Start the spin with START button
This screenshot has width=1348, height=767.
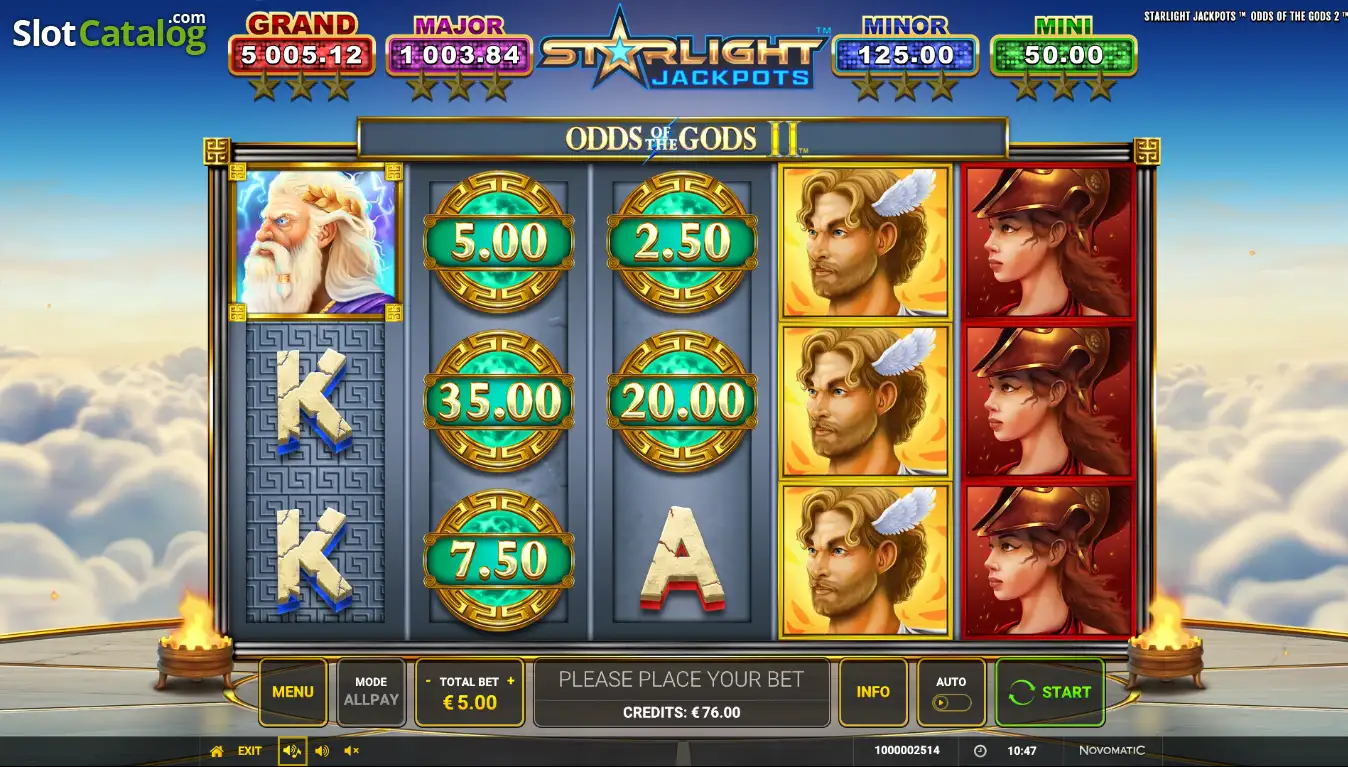click(x=1050, y=692)
